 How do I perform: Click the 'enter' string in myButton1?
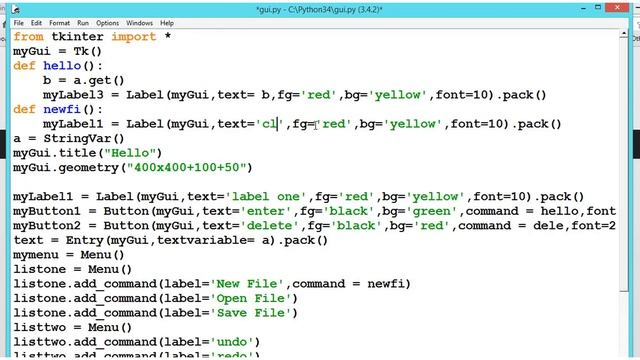267,211
